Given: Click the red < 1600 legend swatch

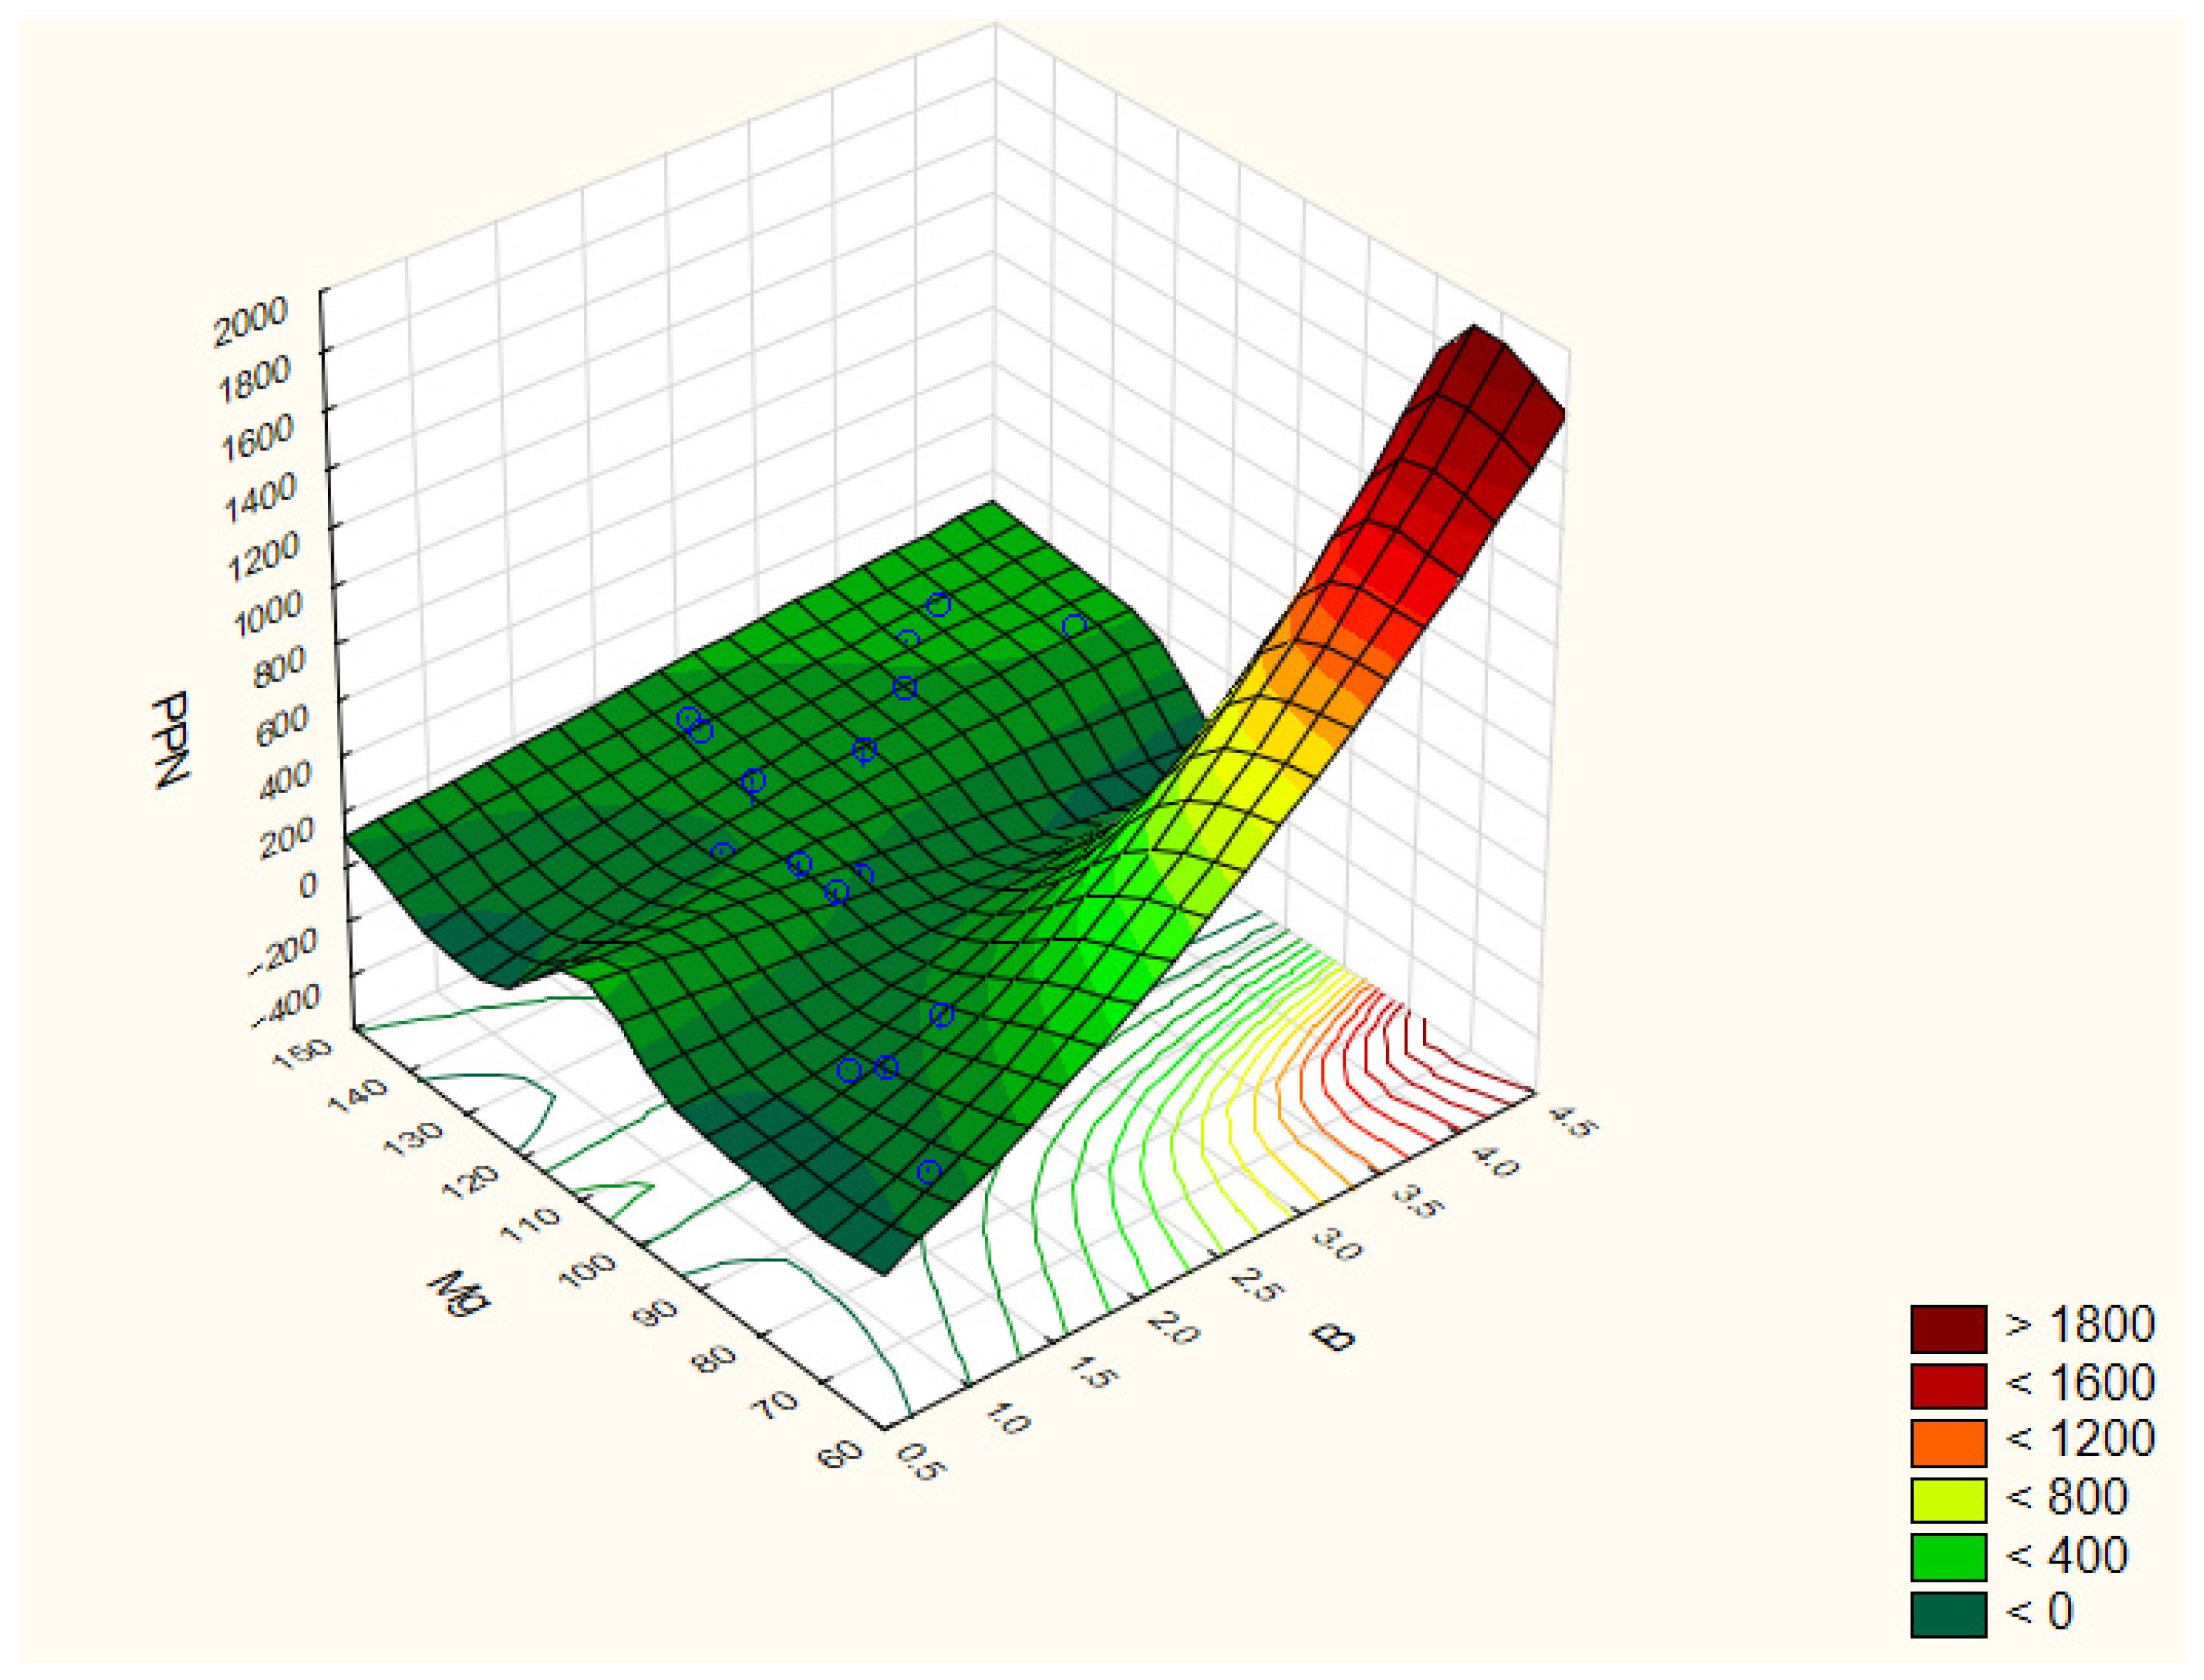Looking at the screenshot, I should tap(1948, 1386).
